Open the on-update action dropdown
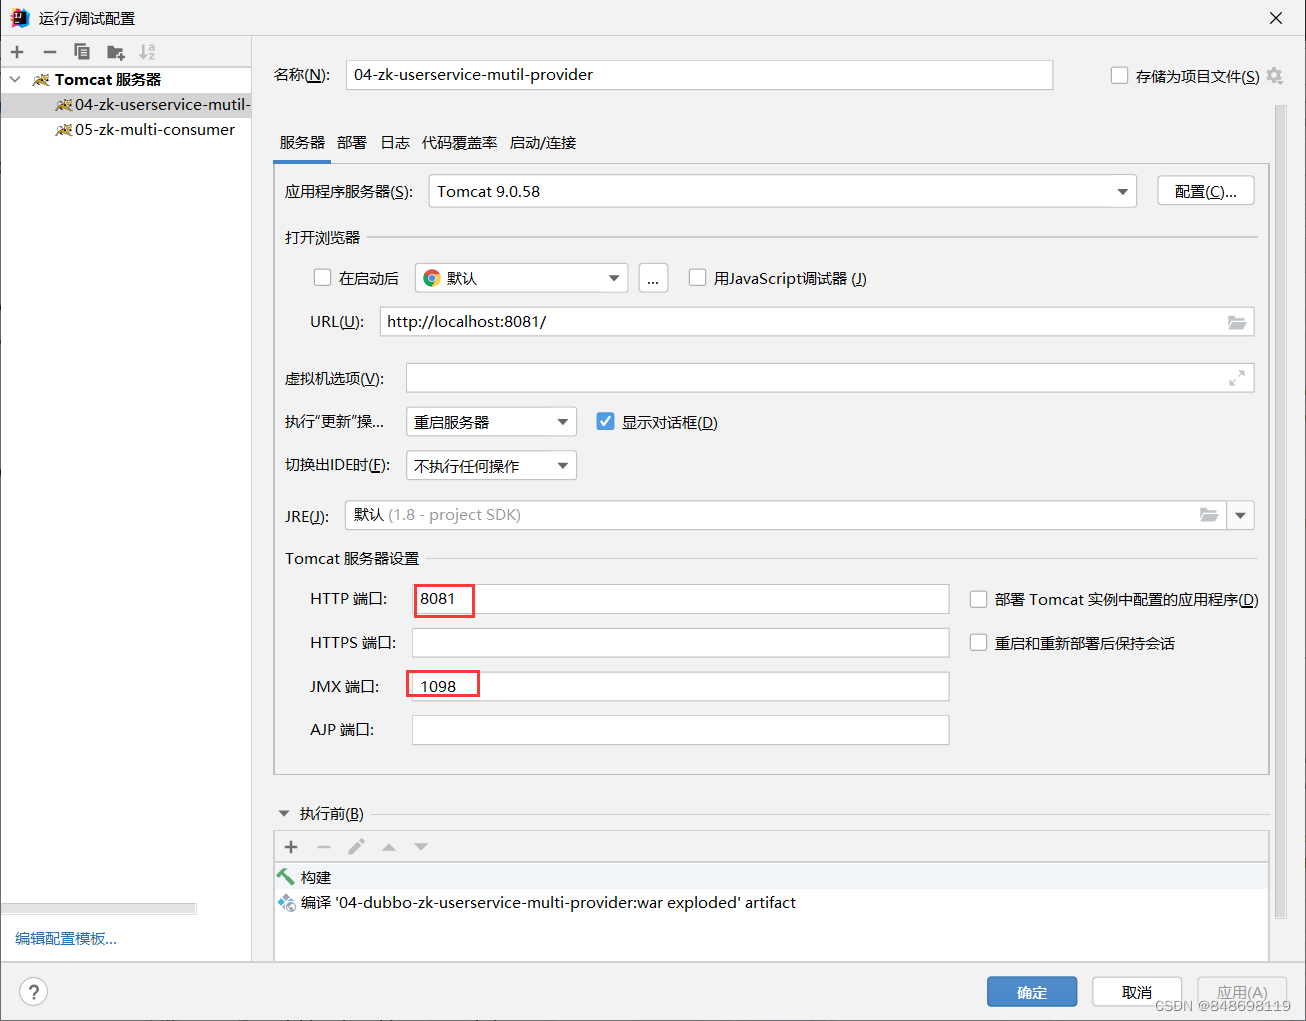 (x=491, y=422)
